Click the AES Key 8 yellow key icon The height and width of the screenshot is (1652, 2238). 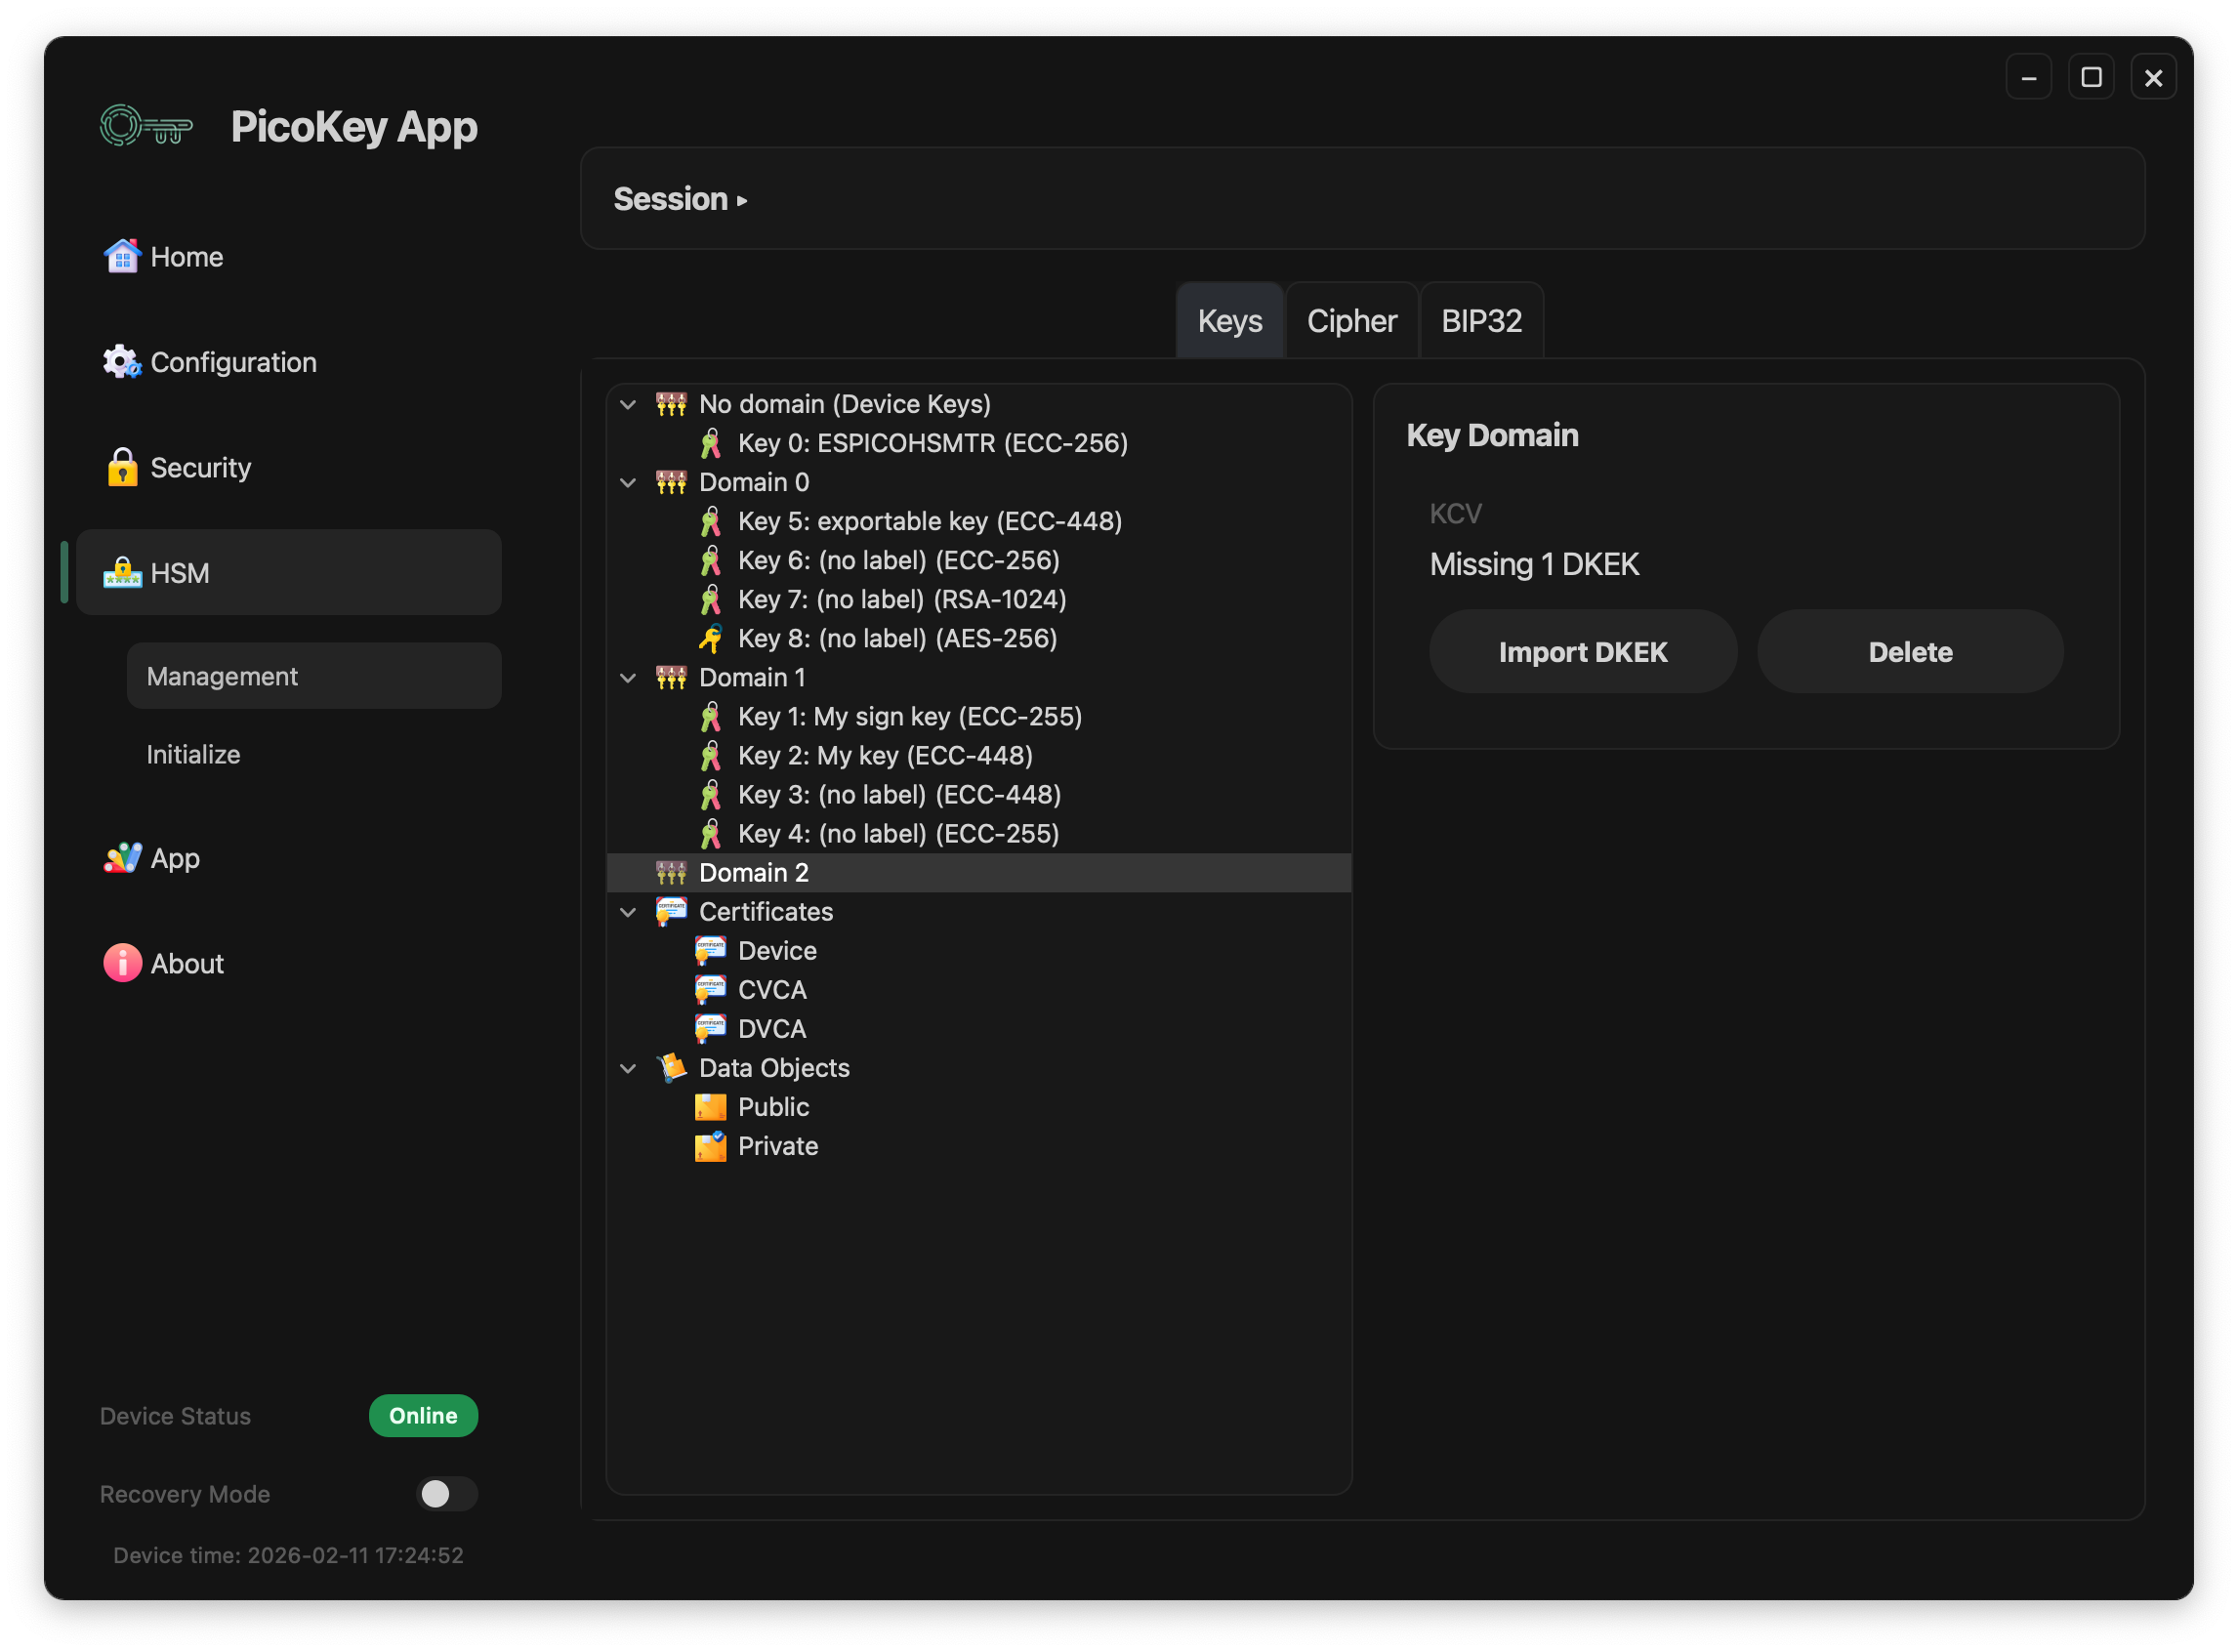click(710, 638)
